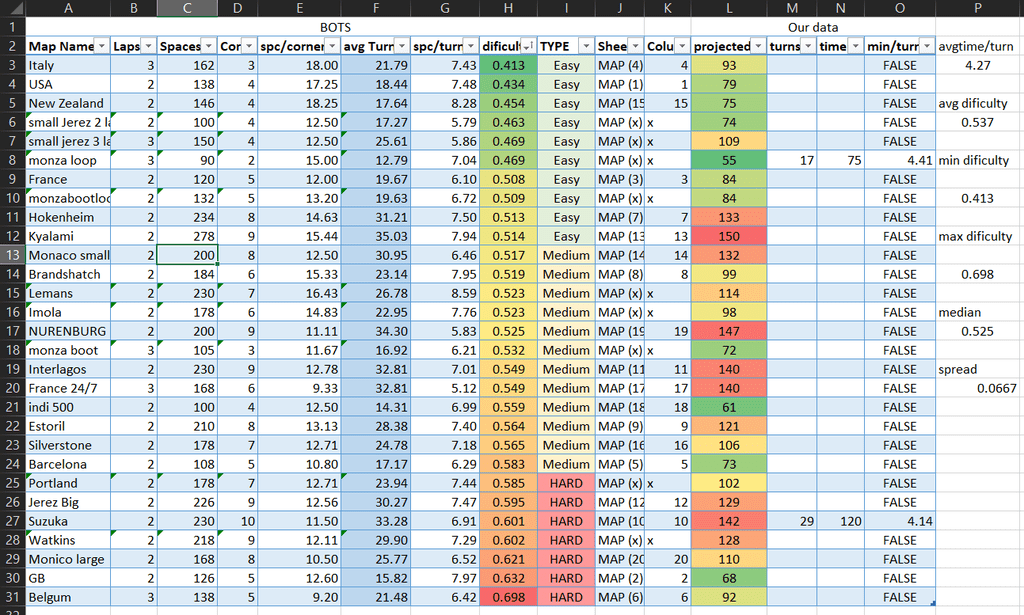Select column P header
The height and width of the screenshot is (615, 1024).
coord(978,8)
